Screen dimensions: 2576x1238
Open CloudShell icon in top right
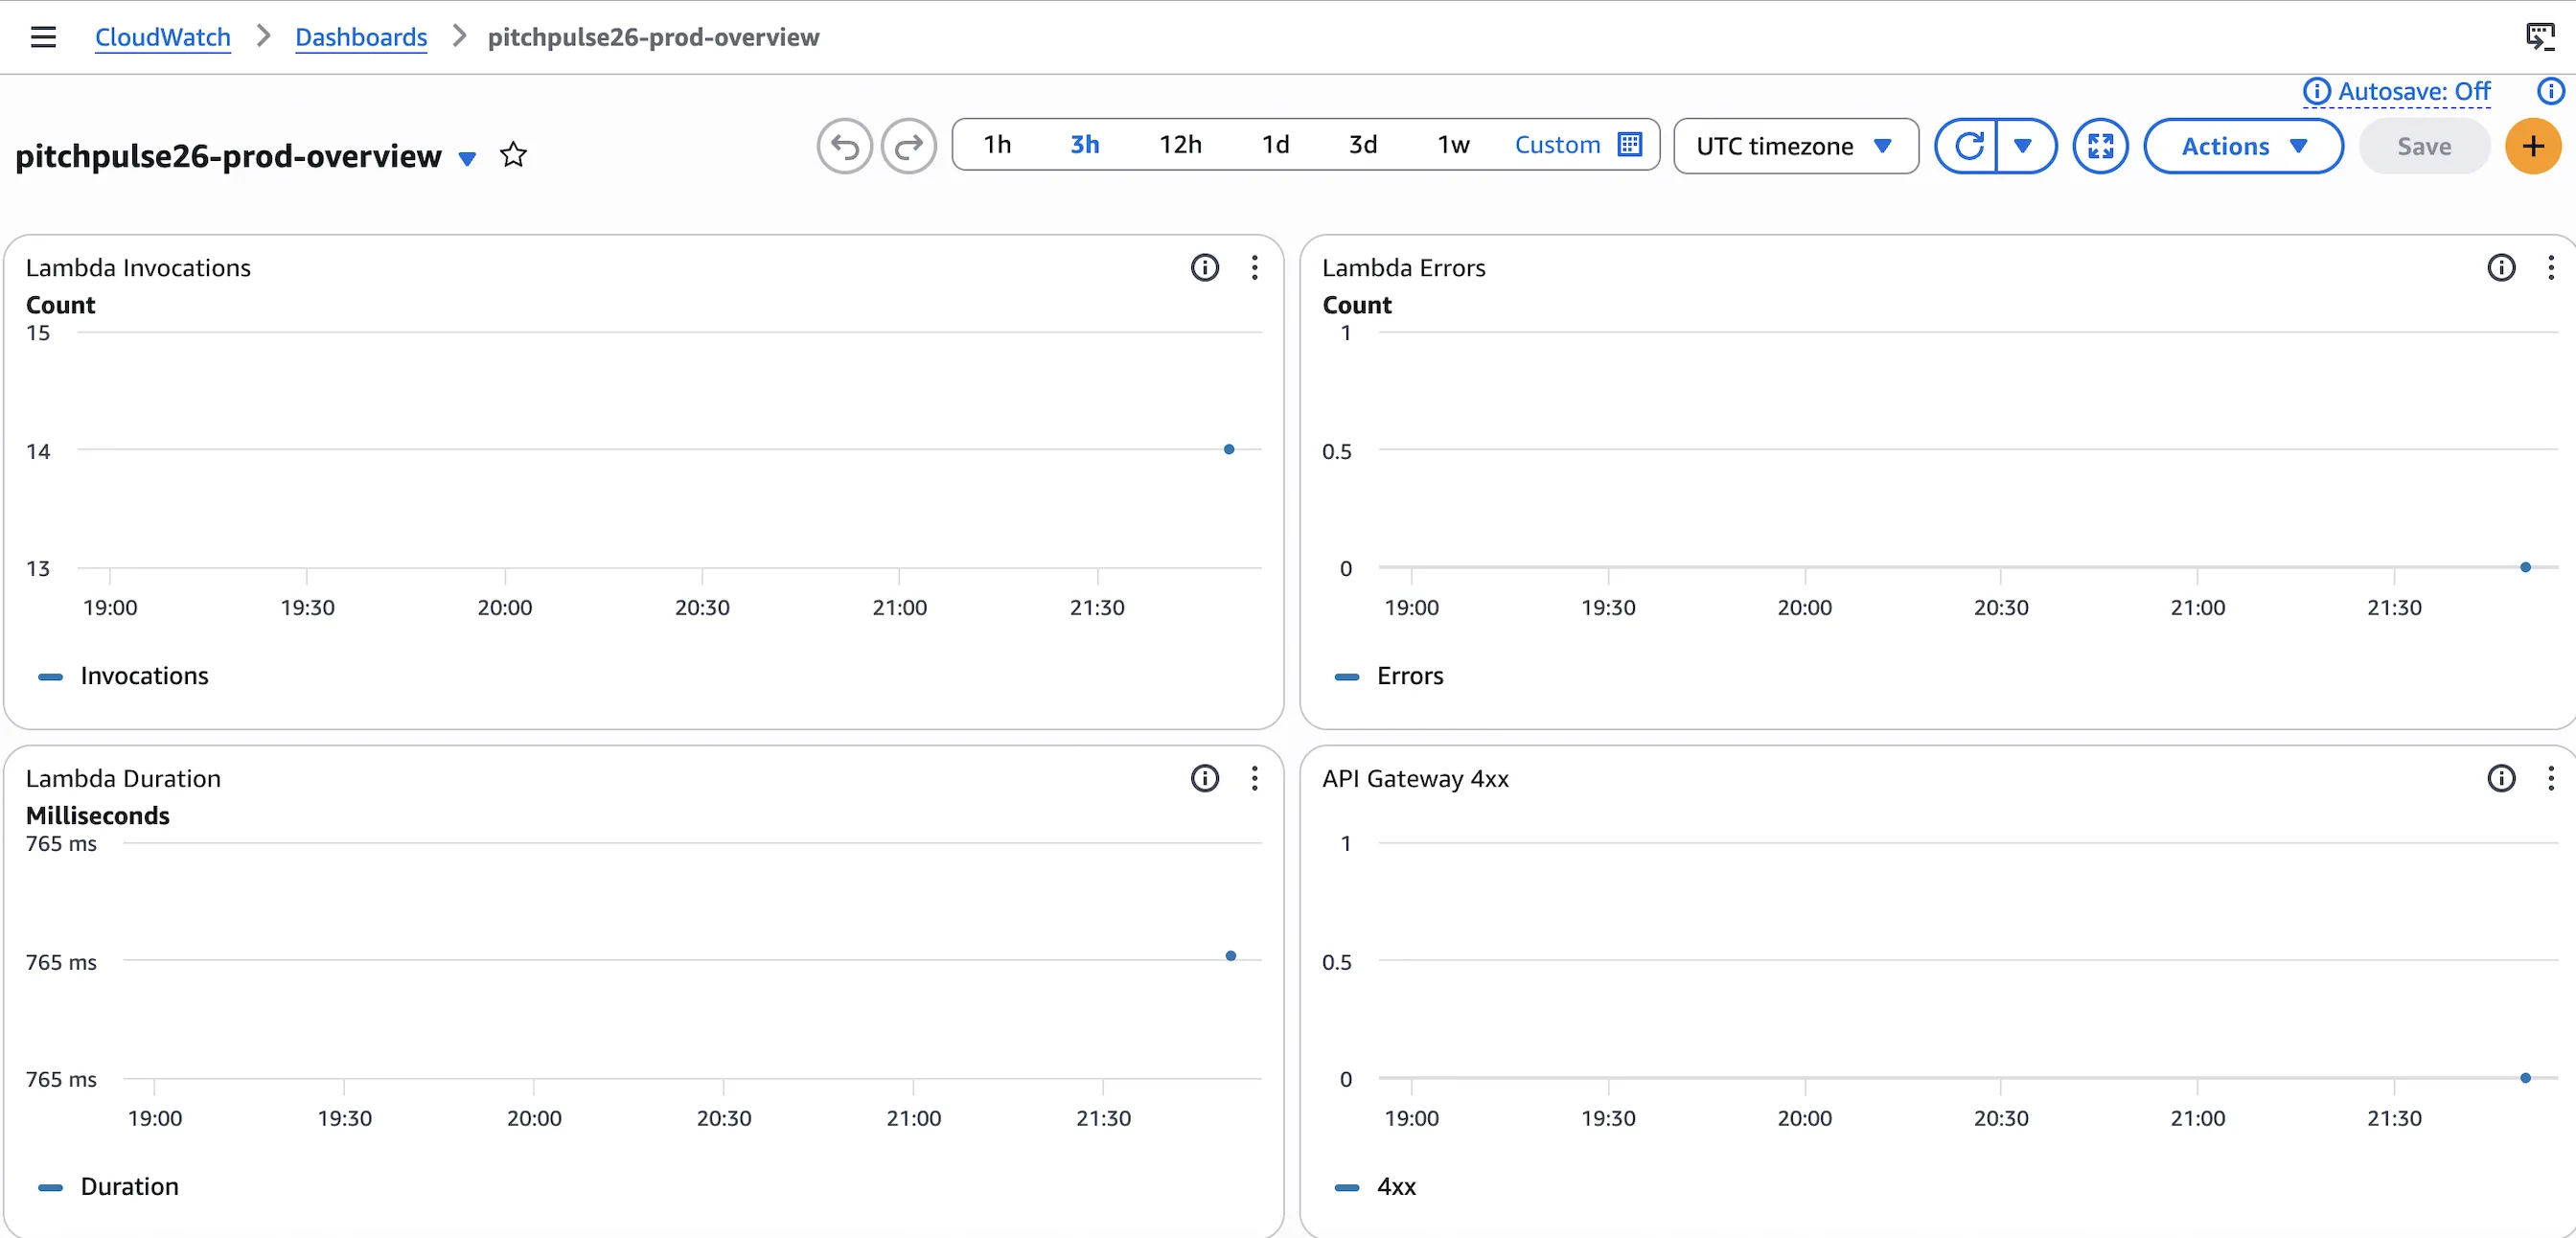(2540, 37)
